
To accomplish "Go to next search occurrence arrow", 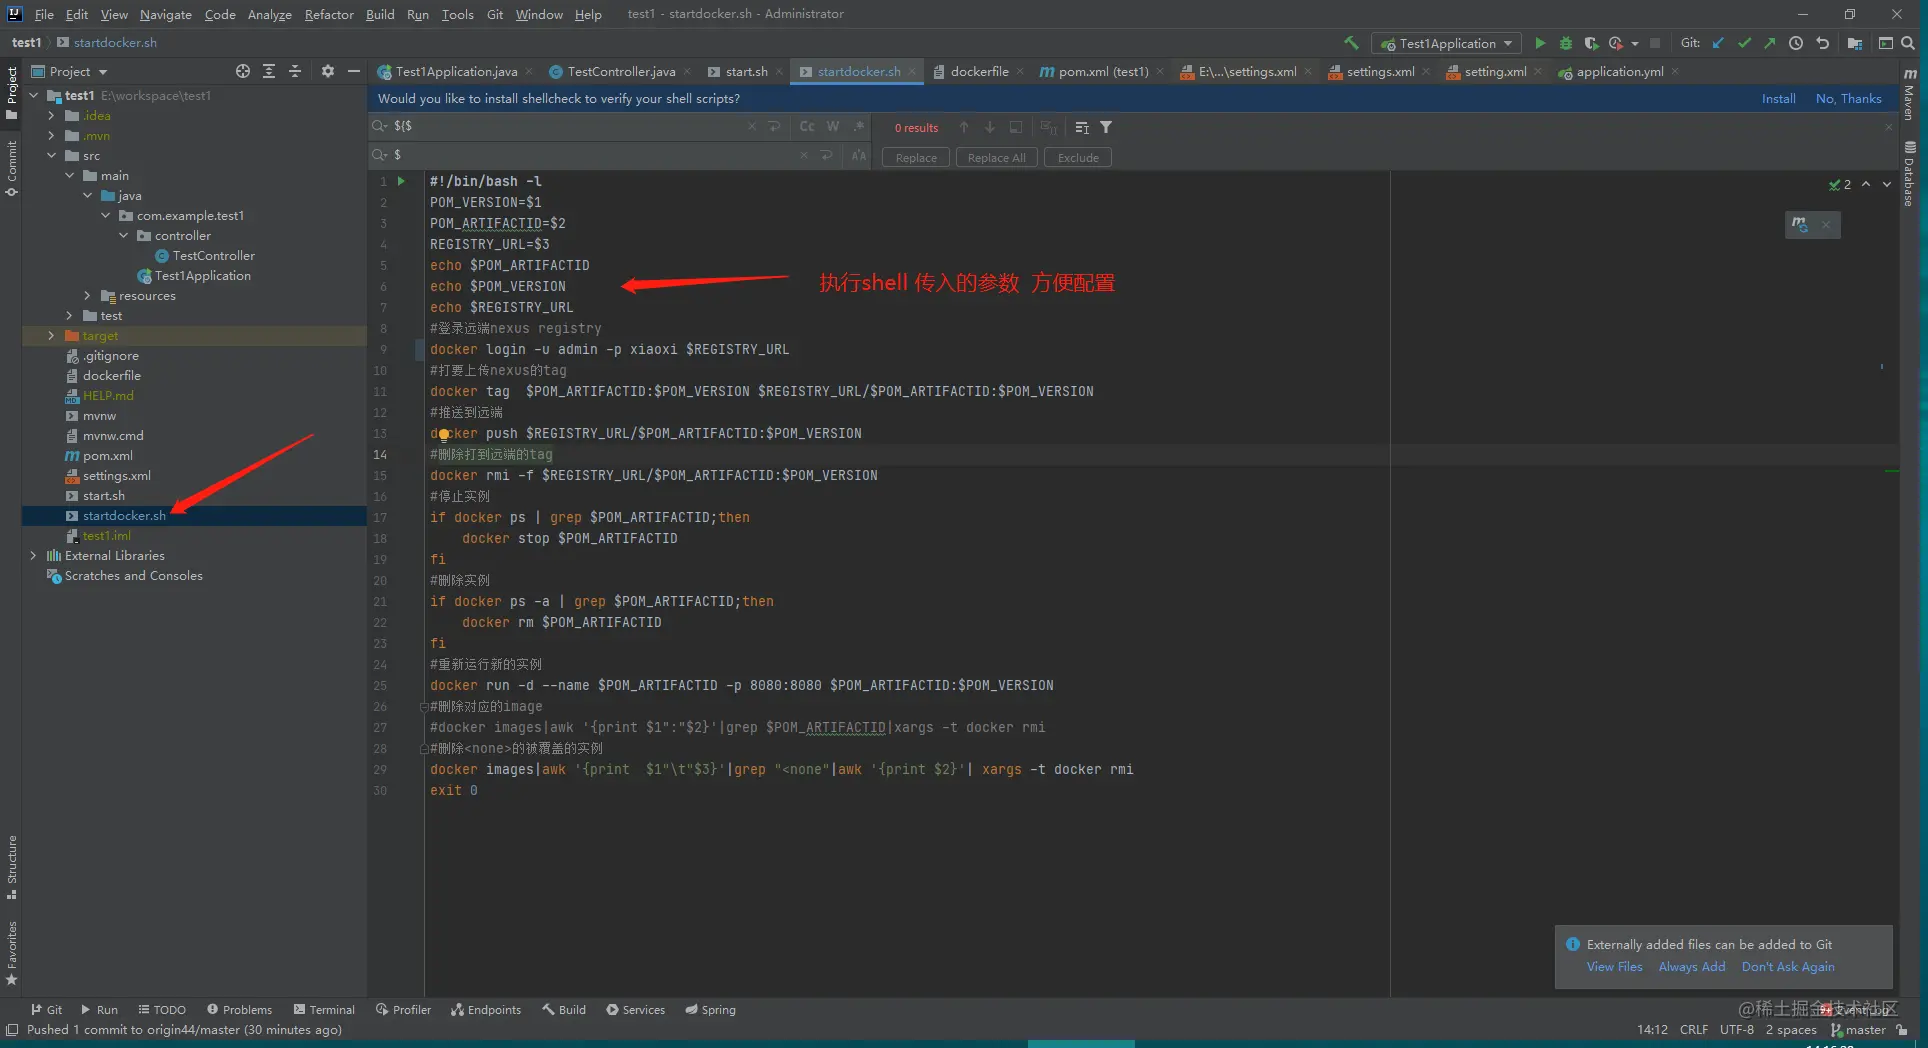I will pos(990,127).
